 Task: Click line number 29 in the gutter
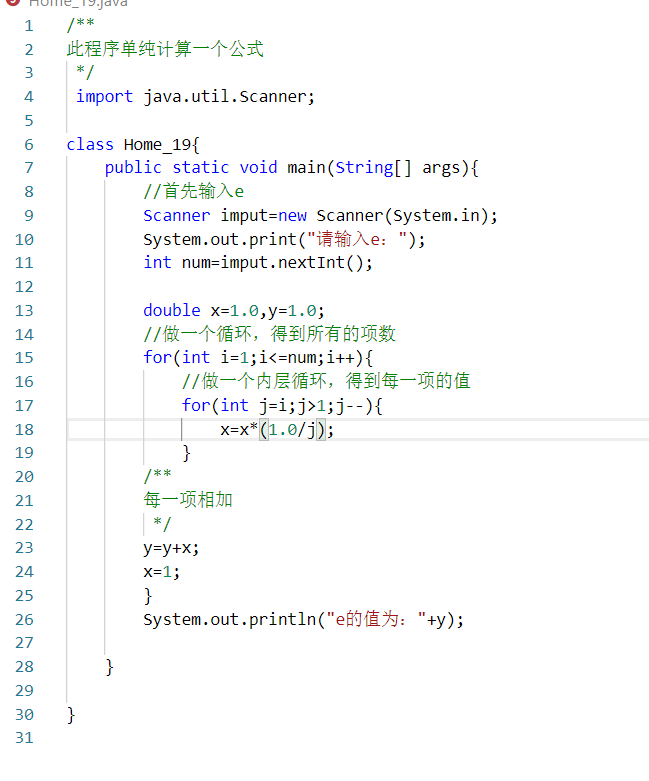pos(24,691)
